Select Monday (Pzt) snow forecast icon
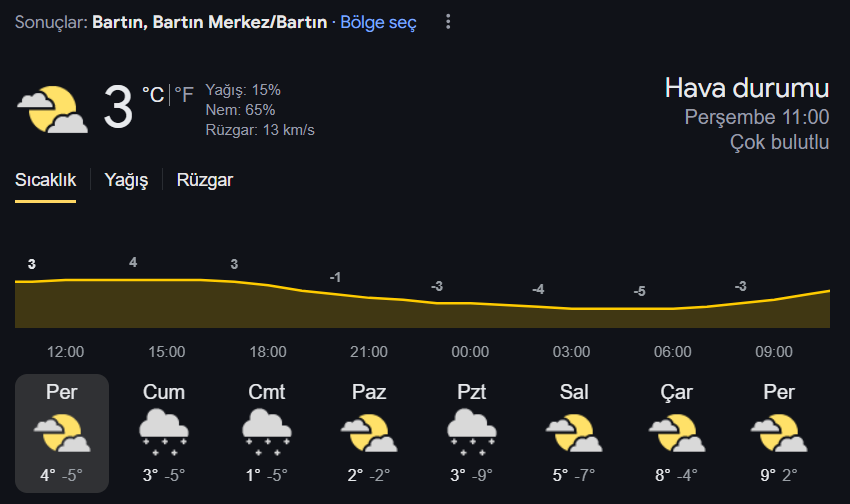 pyautogui.click(x=472, y=432)
